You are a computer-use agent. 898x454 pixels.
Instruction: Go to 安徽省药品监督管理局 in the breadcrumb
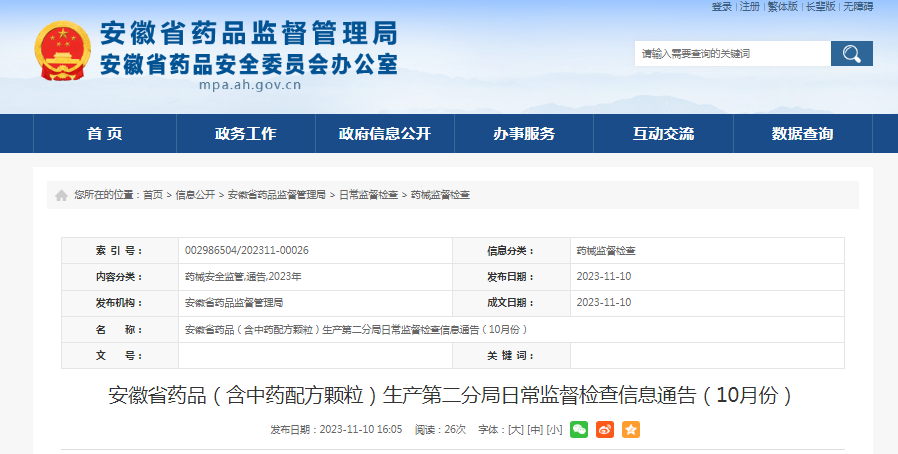(277, 195)
